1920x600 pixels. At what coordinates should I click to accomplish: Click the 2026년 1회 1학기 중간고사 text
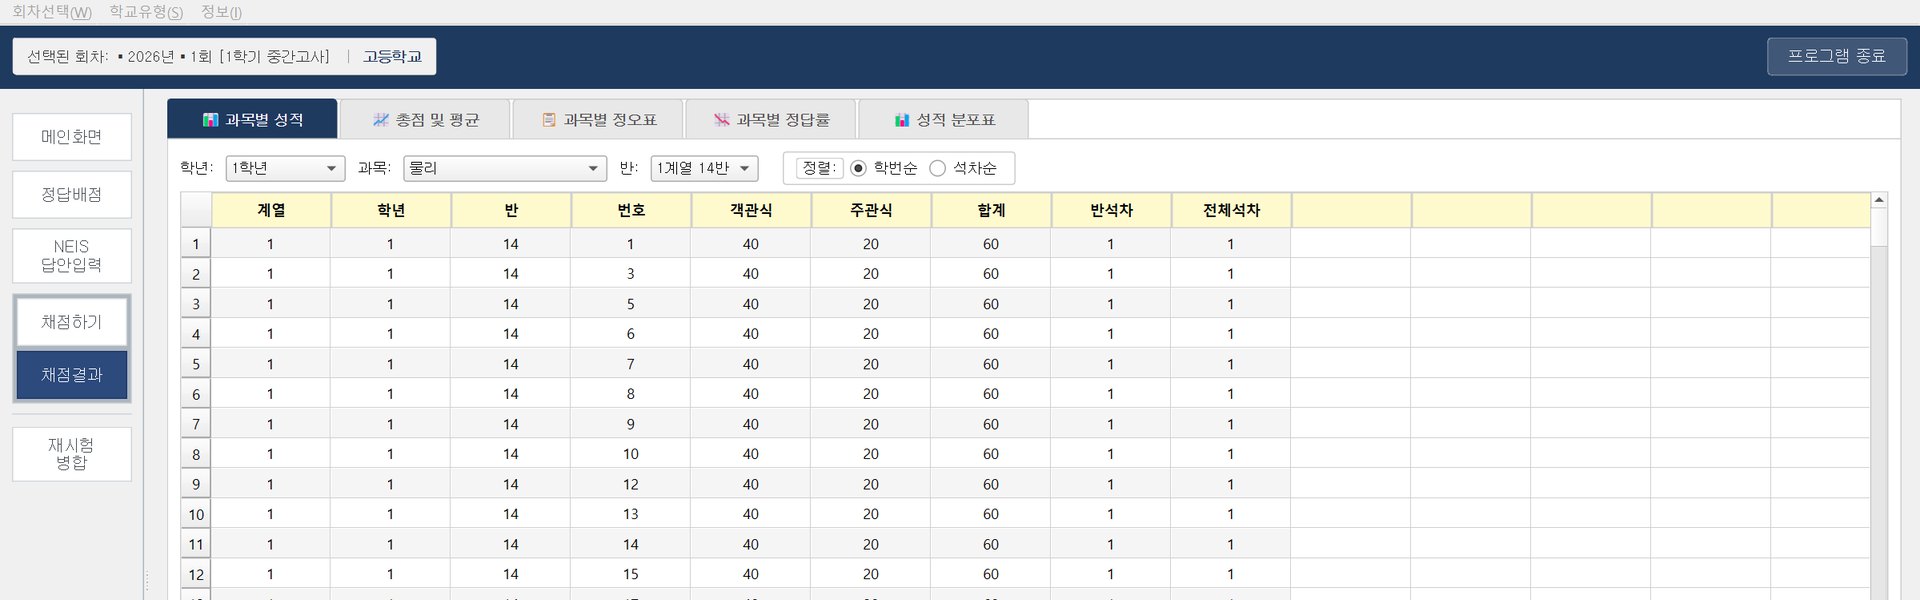coord(223,57)
